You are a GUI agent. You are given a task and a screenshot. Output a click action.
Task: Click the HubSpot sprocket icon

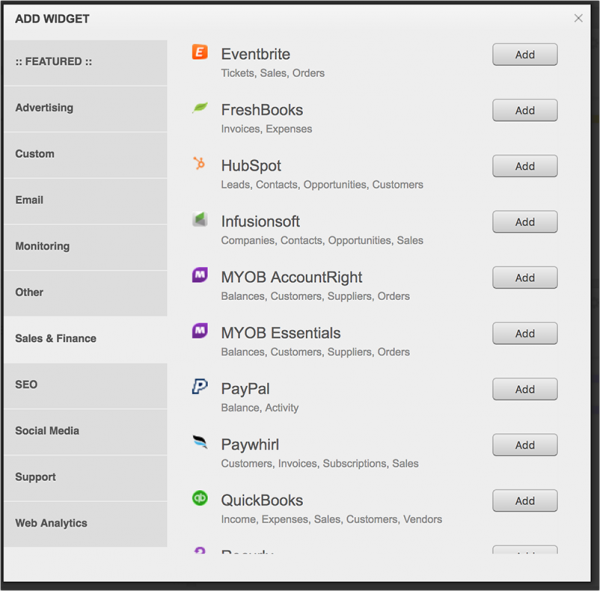(200, 164)
